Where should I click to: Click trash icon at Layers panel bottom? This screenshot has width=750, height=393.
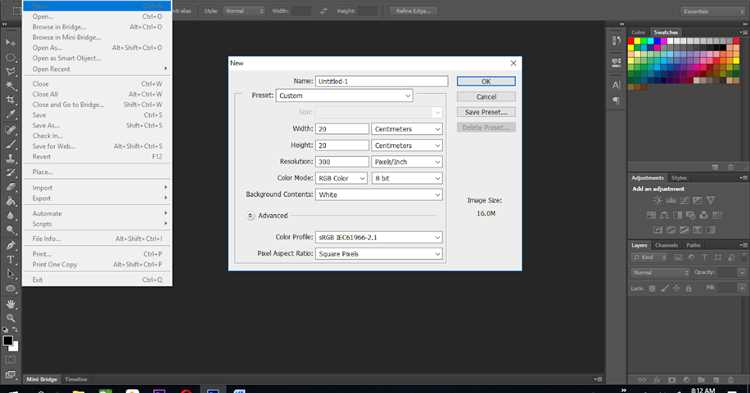click(731, 380)
